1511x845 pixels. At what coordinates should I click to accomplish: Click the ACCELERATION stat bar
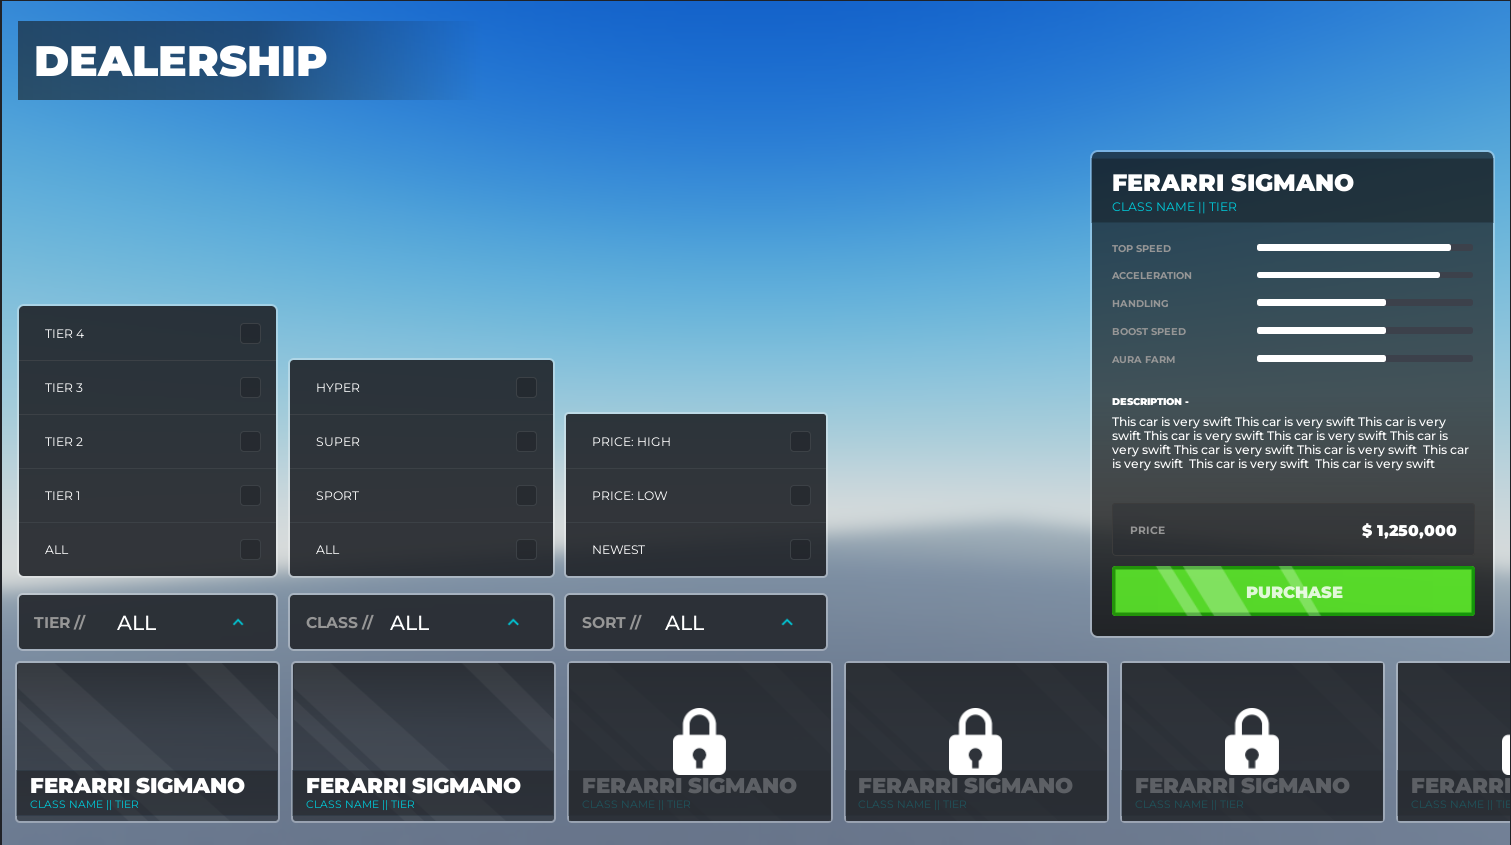(1364, 274)
